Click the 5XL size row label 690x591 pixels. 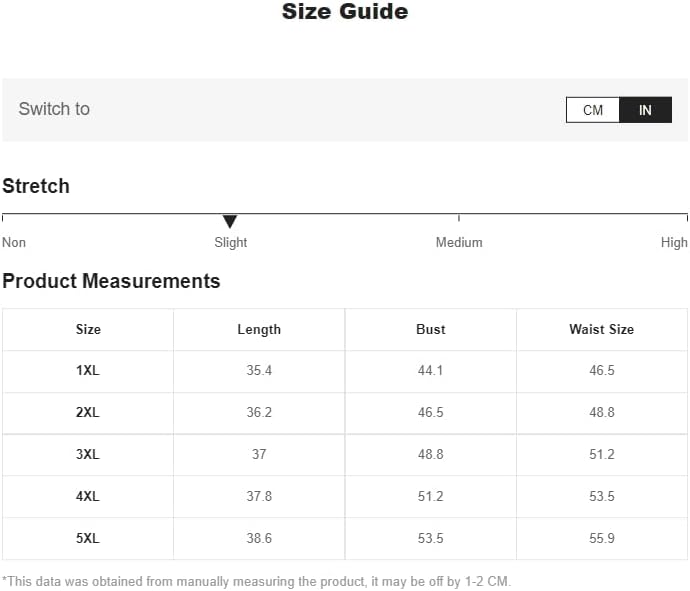pyautogui.click(x=88, y=538)
